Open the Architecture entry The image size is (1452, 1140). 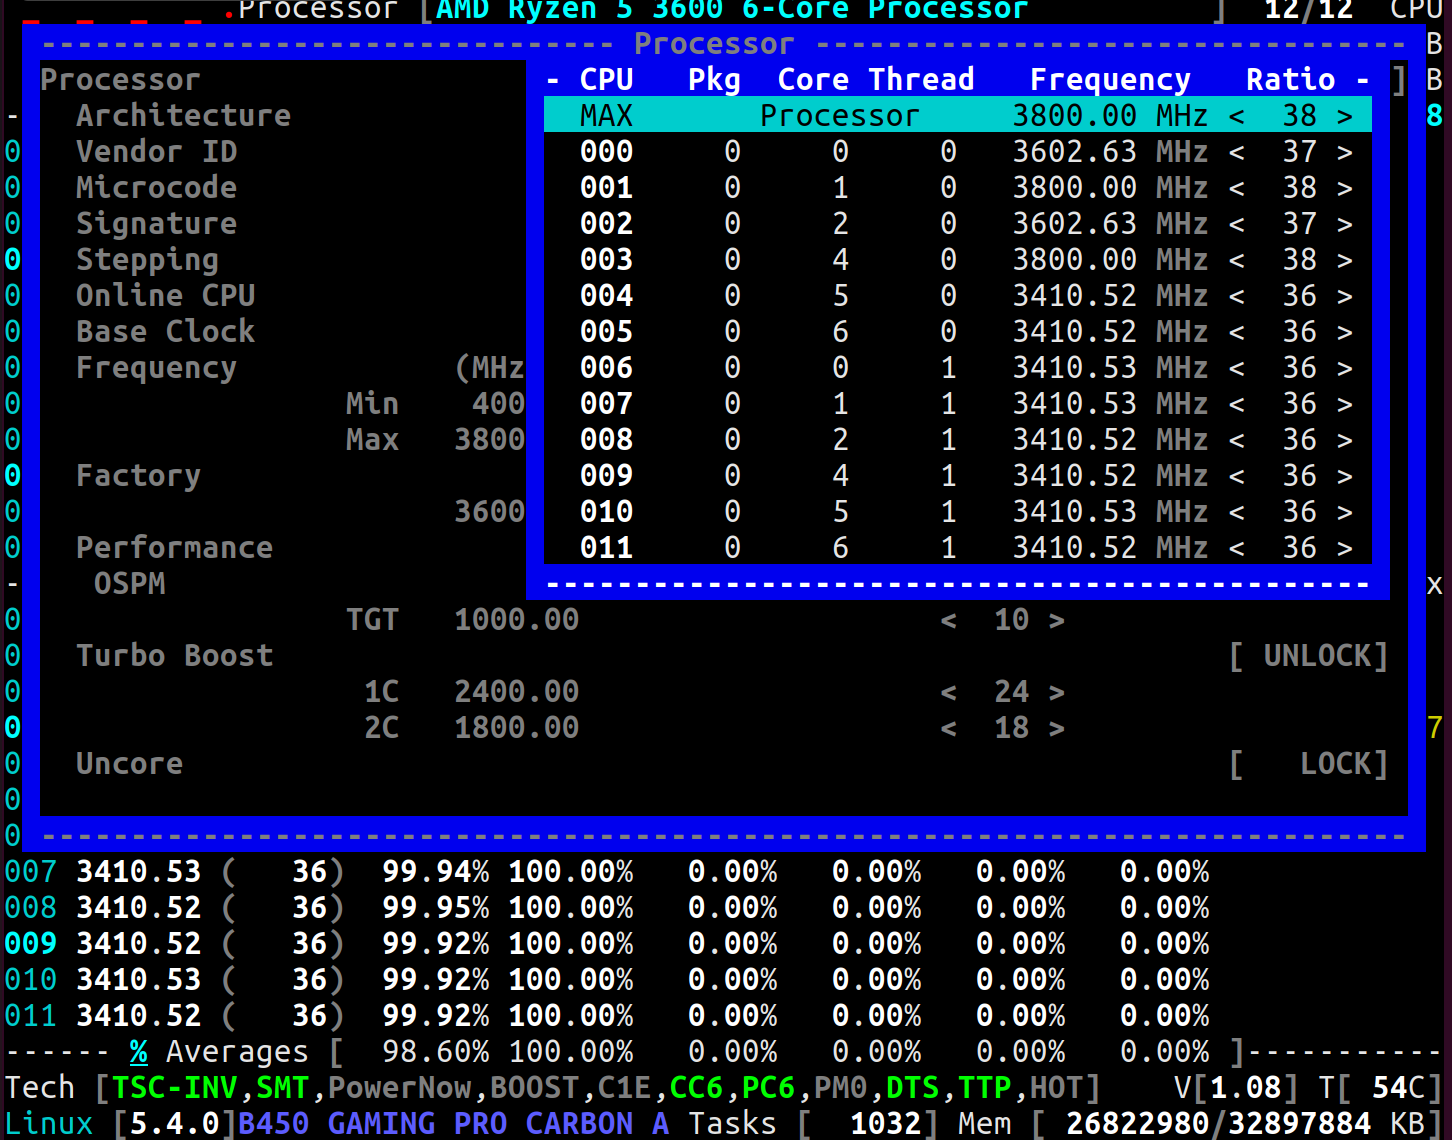click(183, 116)
